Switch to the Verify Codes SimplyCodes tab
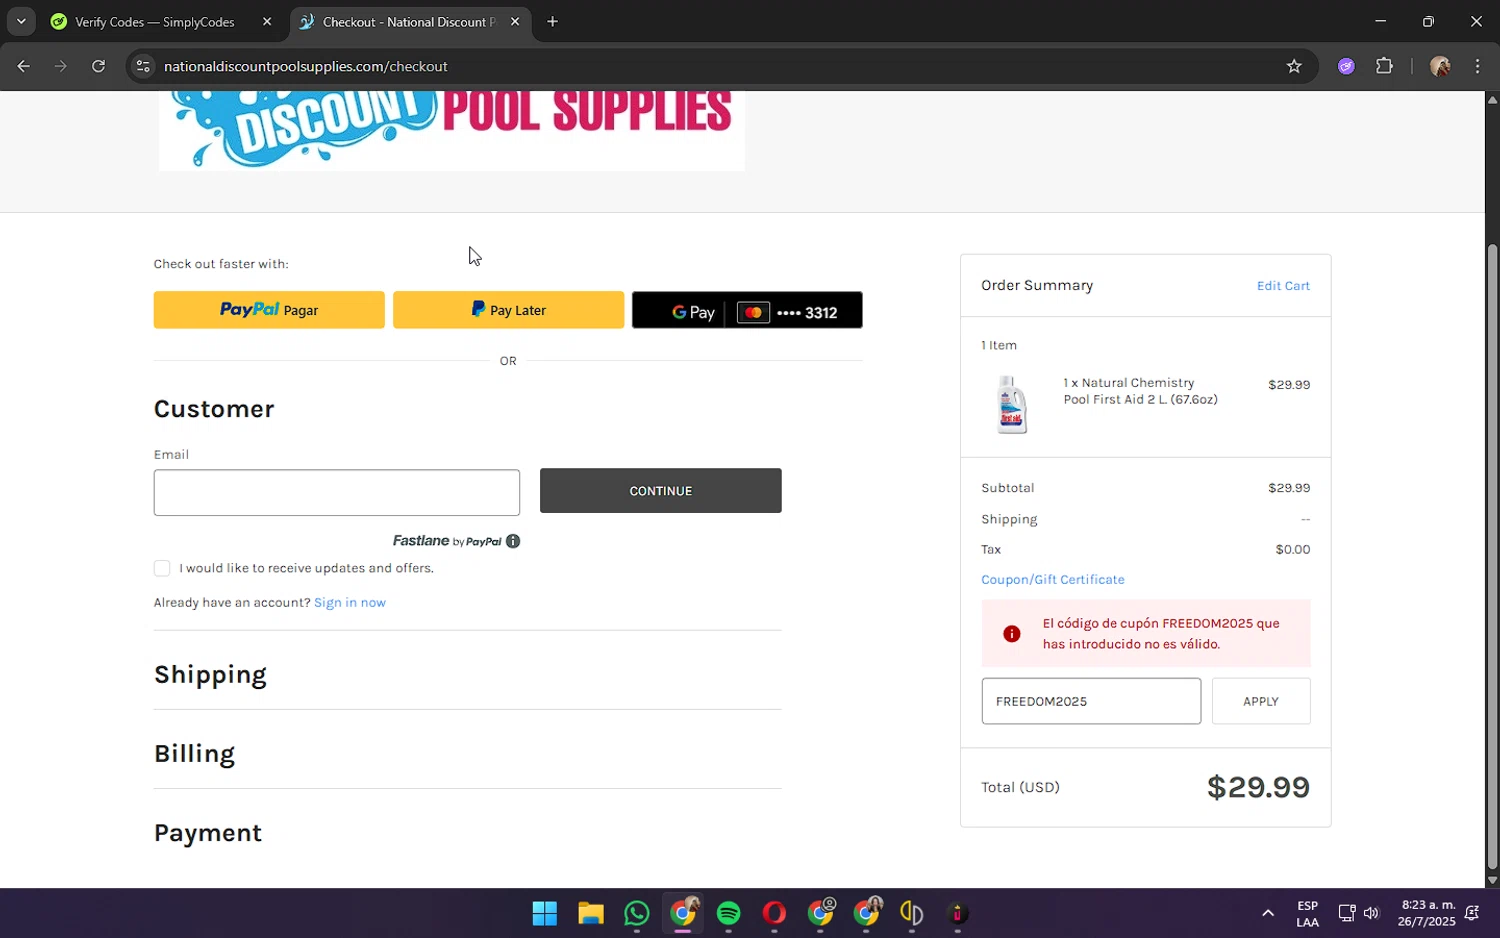 coord(155,21)
